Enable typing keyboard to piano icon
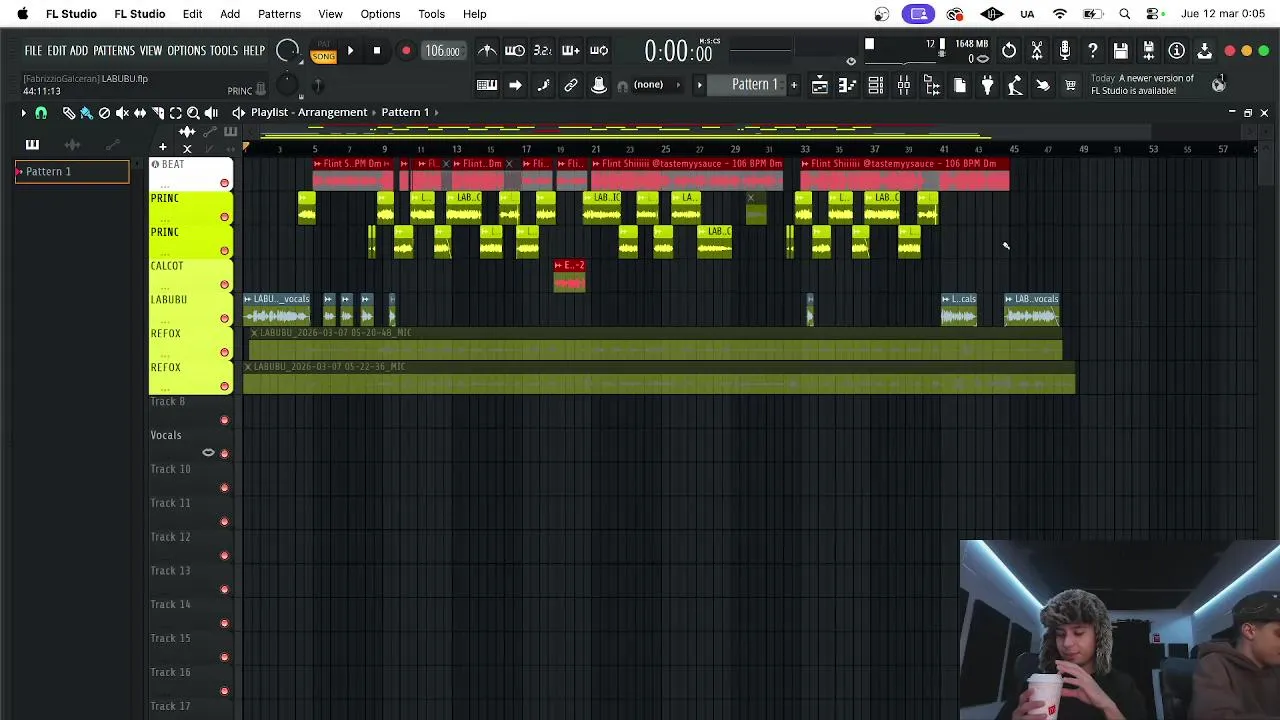The image size is (1280, 720). [x=487, y=86]
